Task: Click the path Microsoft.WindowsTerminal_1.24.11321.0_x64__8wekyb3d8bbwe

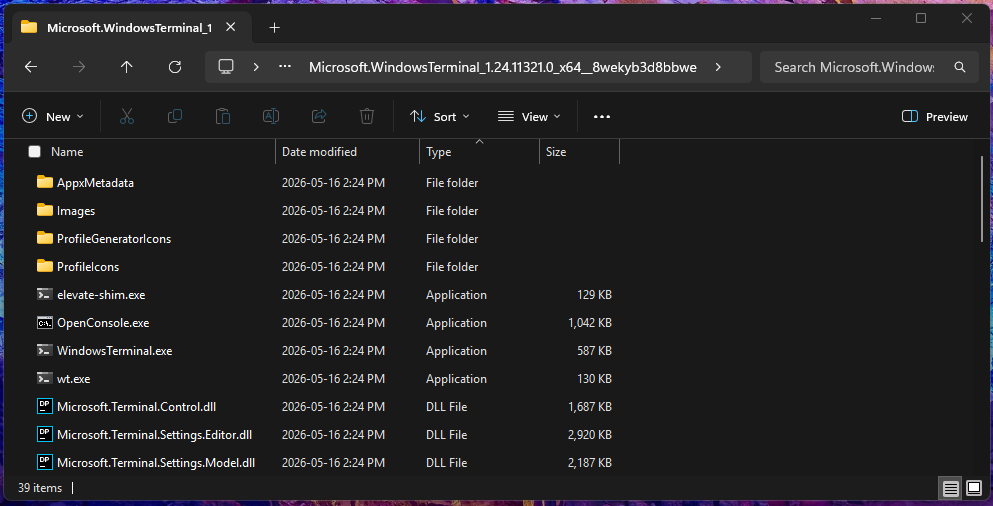Action: point(503,67)
